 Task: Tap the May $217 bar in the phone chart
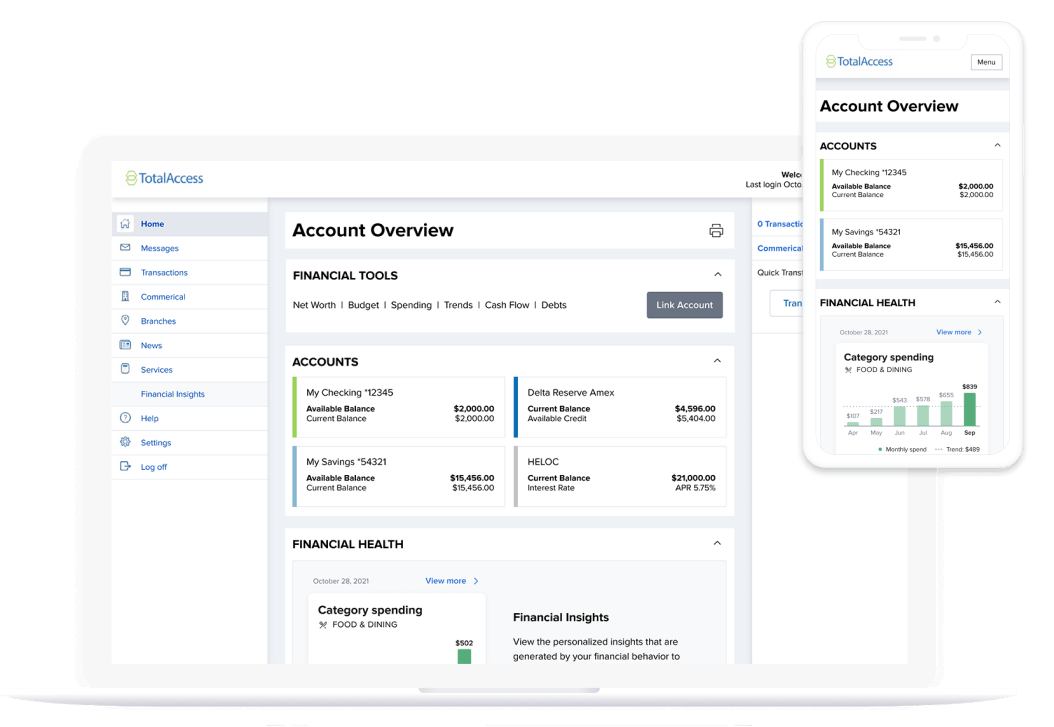tap(876, 422)
